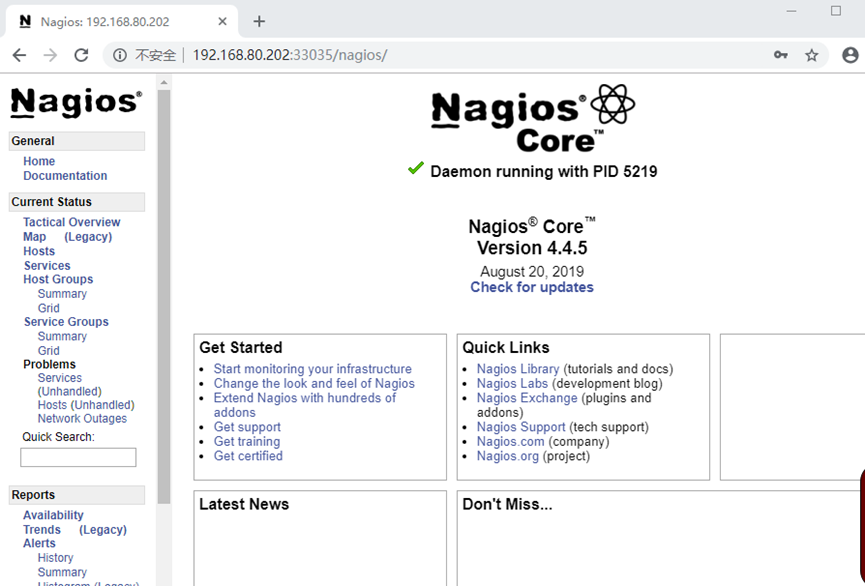Open Hosts problems link
The width and height of the screenshot is (865, 586).
52,405
